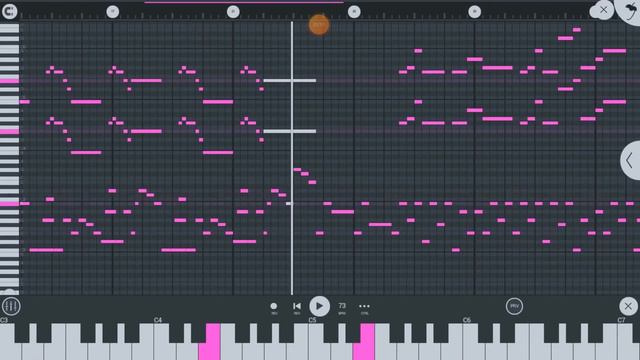This screenshot has width=640, height=360.
Task: Start recording with the record button
Action: tap(273, 307)
